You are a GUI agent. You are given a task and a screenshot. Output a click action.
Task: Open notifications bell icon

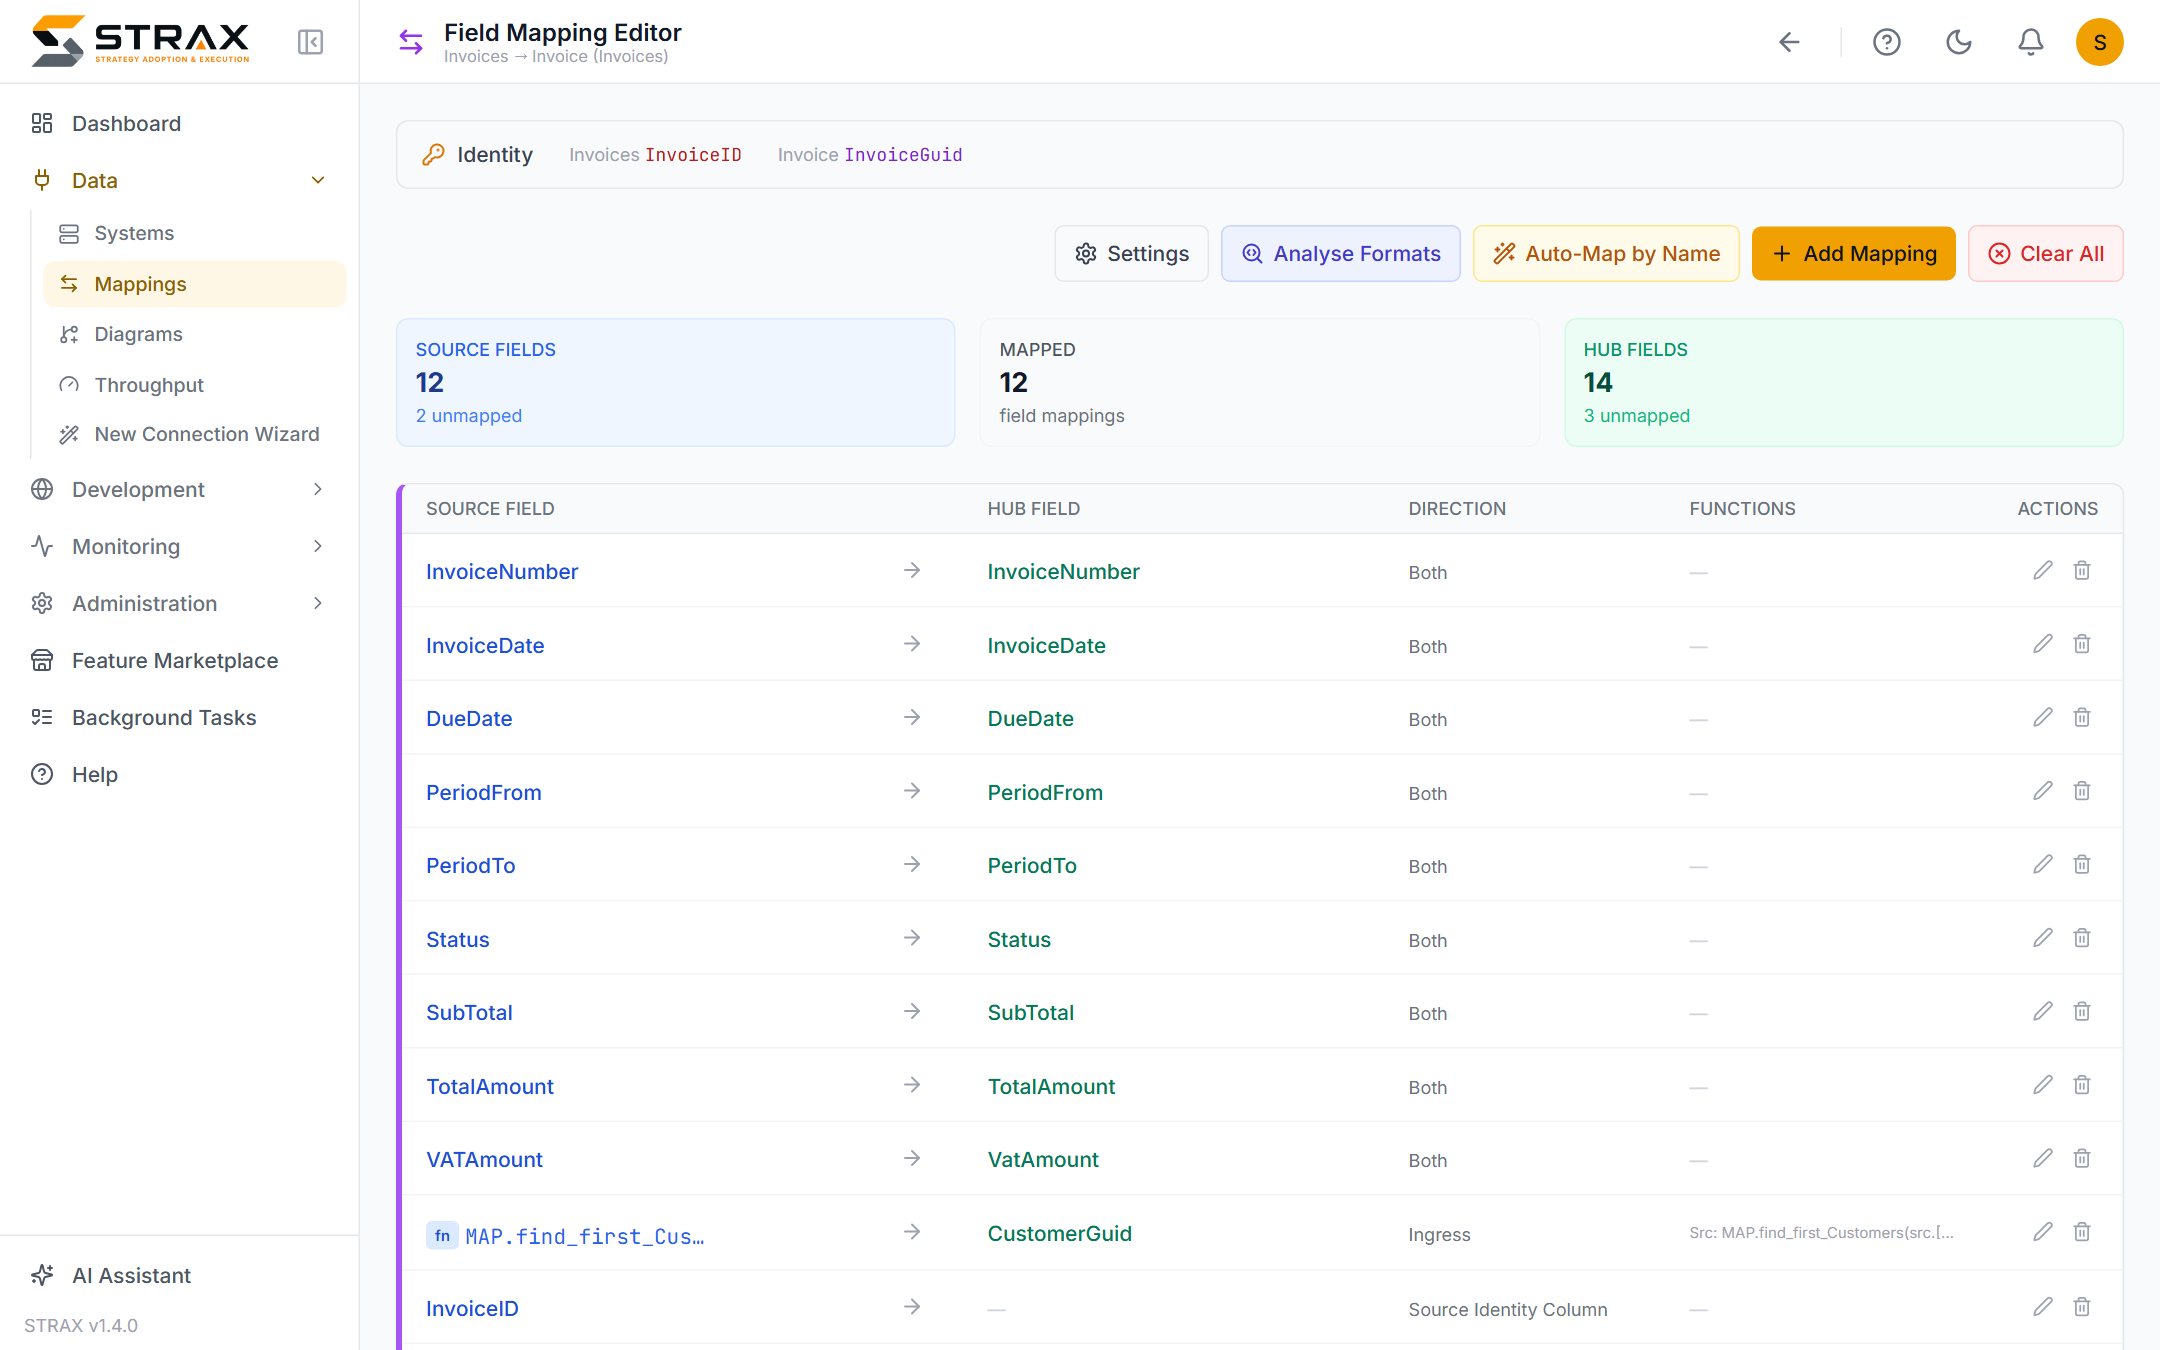(x=2031, y=42)
